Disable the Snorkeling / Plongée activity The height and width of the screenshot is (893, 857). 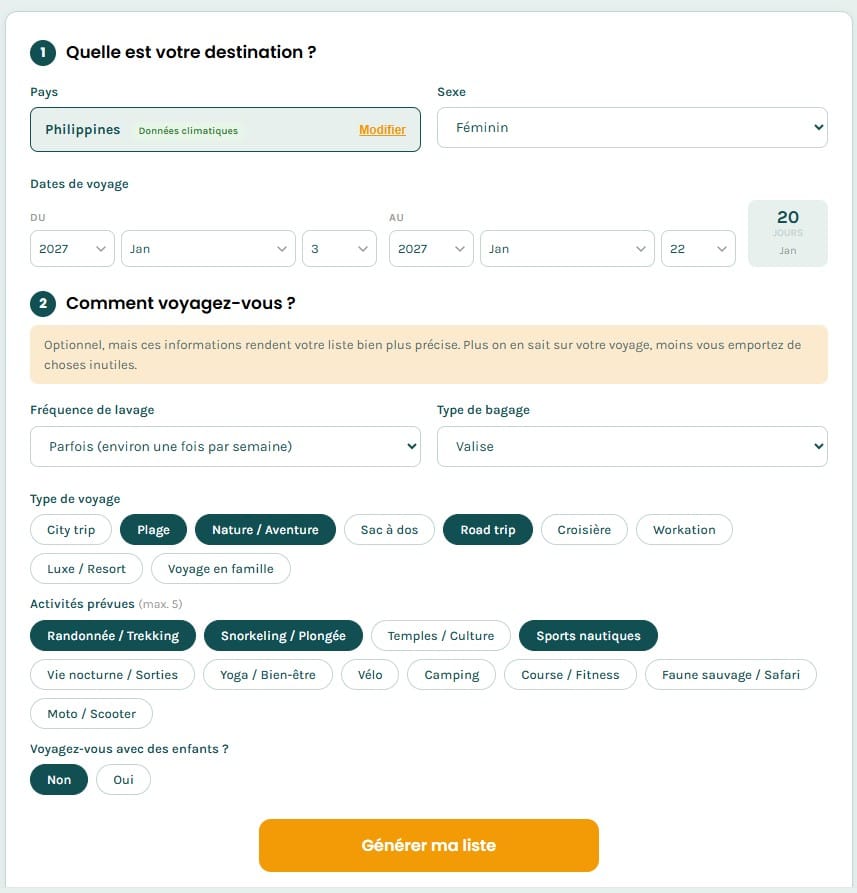click(285, 635)
